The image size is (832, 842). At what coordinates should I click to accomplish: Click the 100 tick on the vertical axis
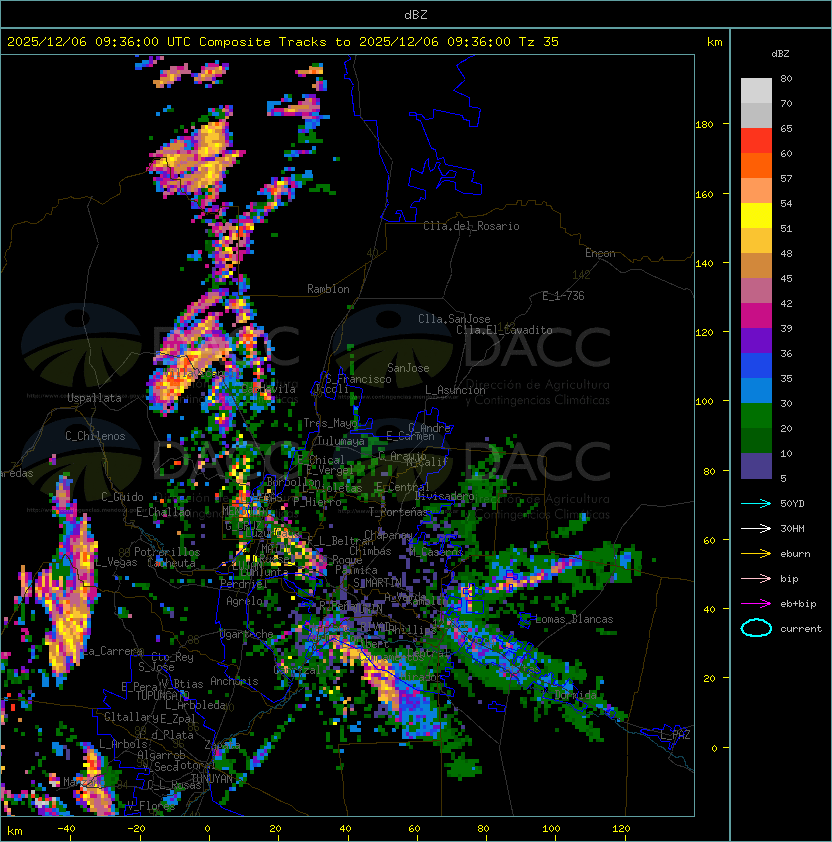(x=704, y=402)
